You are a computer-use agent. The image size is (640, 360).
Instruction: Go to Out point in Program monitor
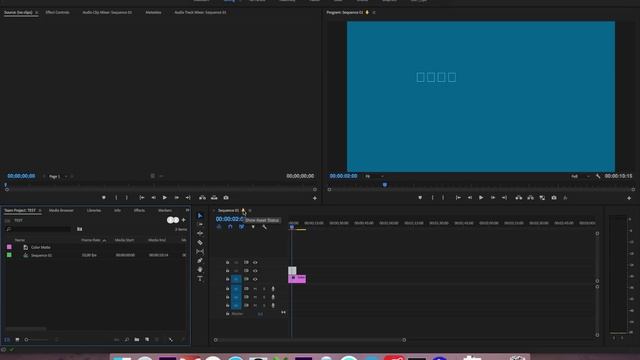(x=504, y=198)
